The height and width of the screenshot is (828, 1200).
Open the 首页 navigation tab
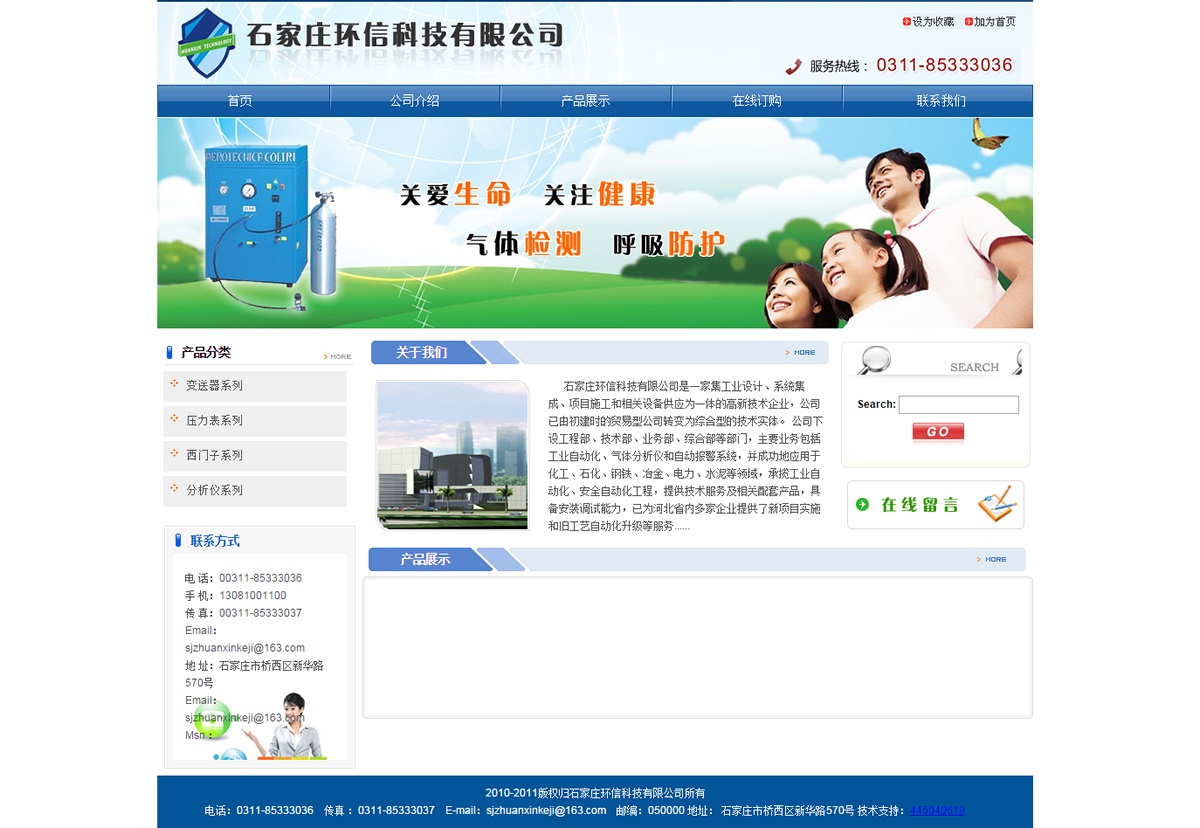(x=240, y=101)
